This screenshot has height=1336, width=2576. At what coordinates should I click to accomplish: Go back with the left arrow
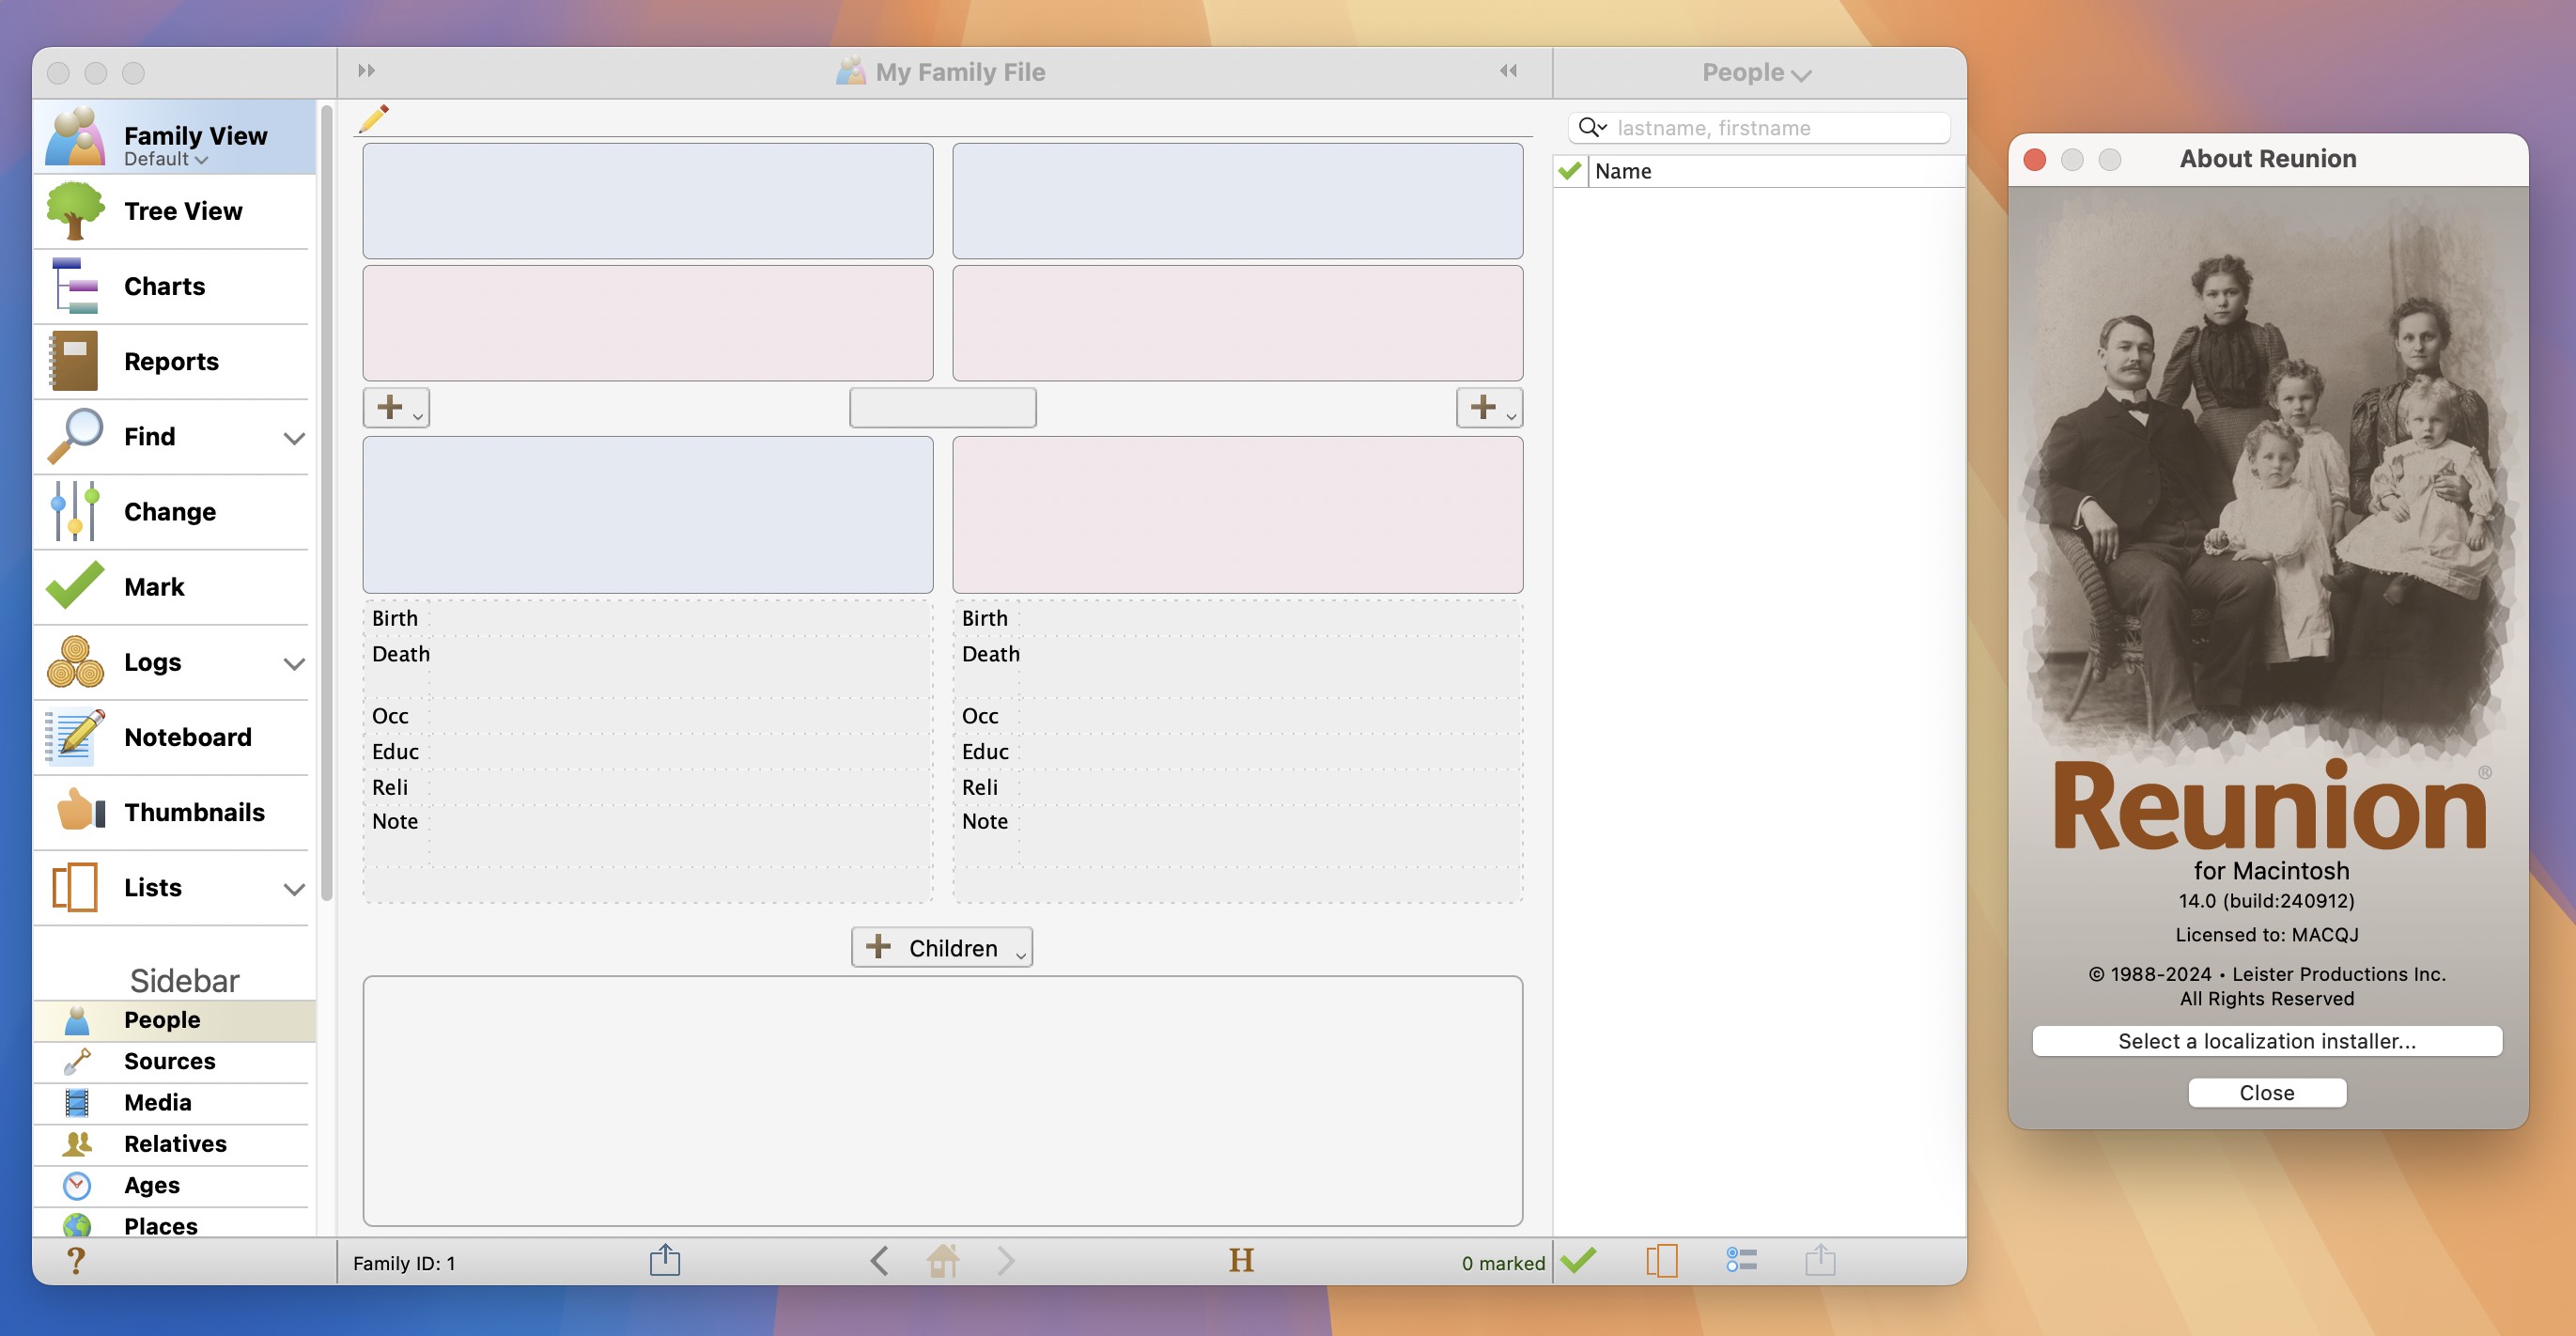pyautogui.click(x=879, y=1261)
